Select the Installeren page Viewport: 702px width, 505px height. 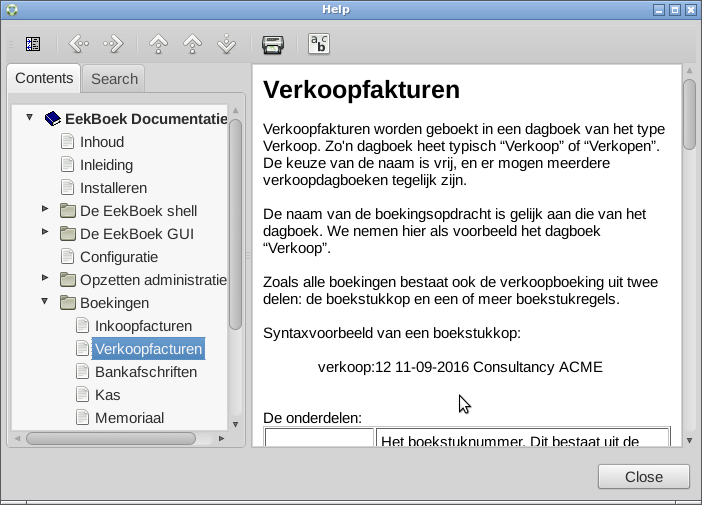pyautogui.click(x=113, y=188)
